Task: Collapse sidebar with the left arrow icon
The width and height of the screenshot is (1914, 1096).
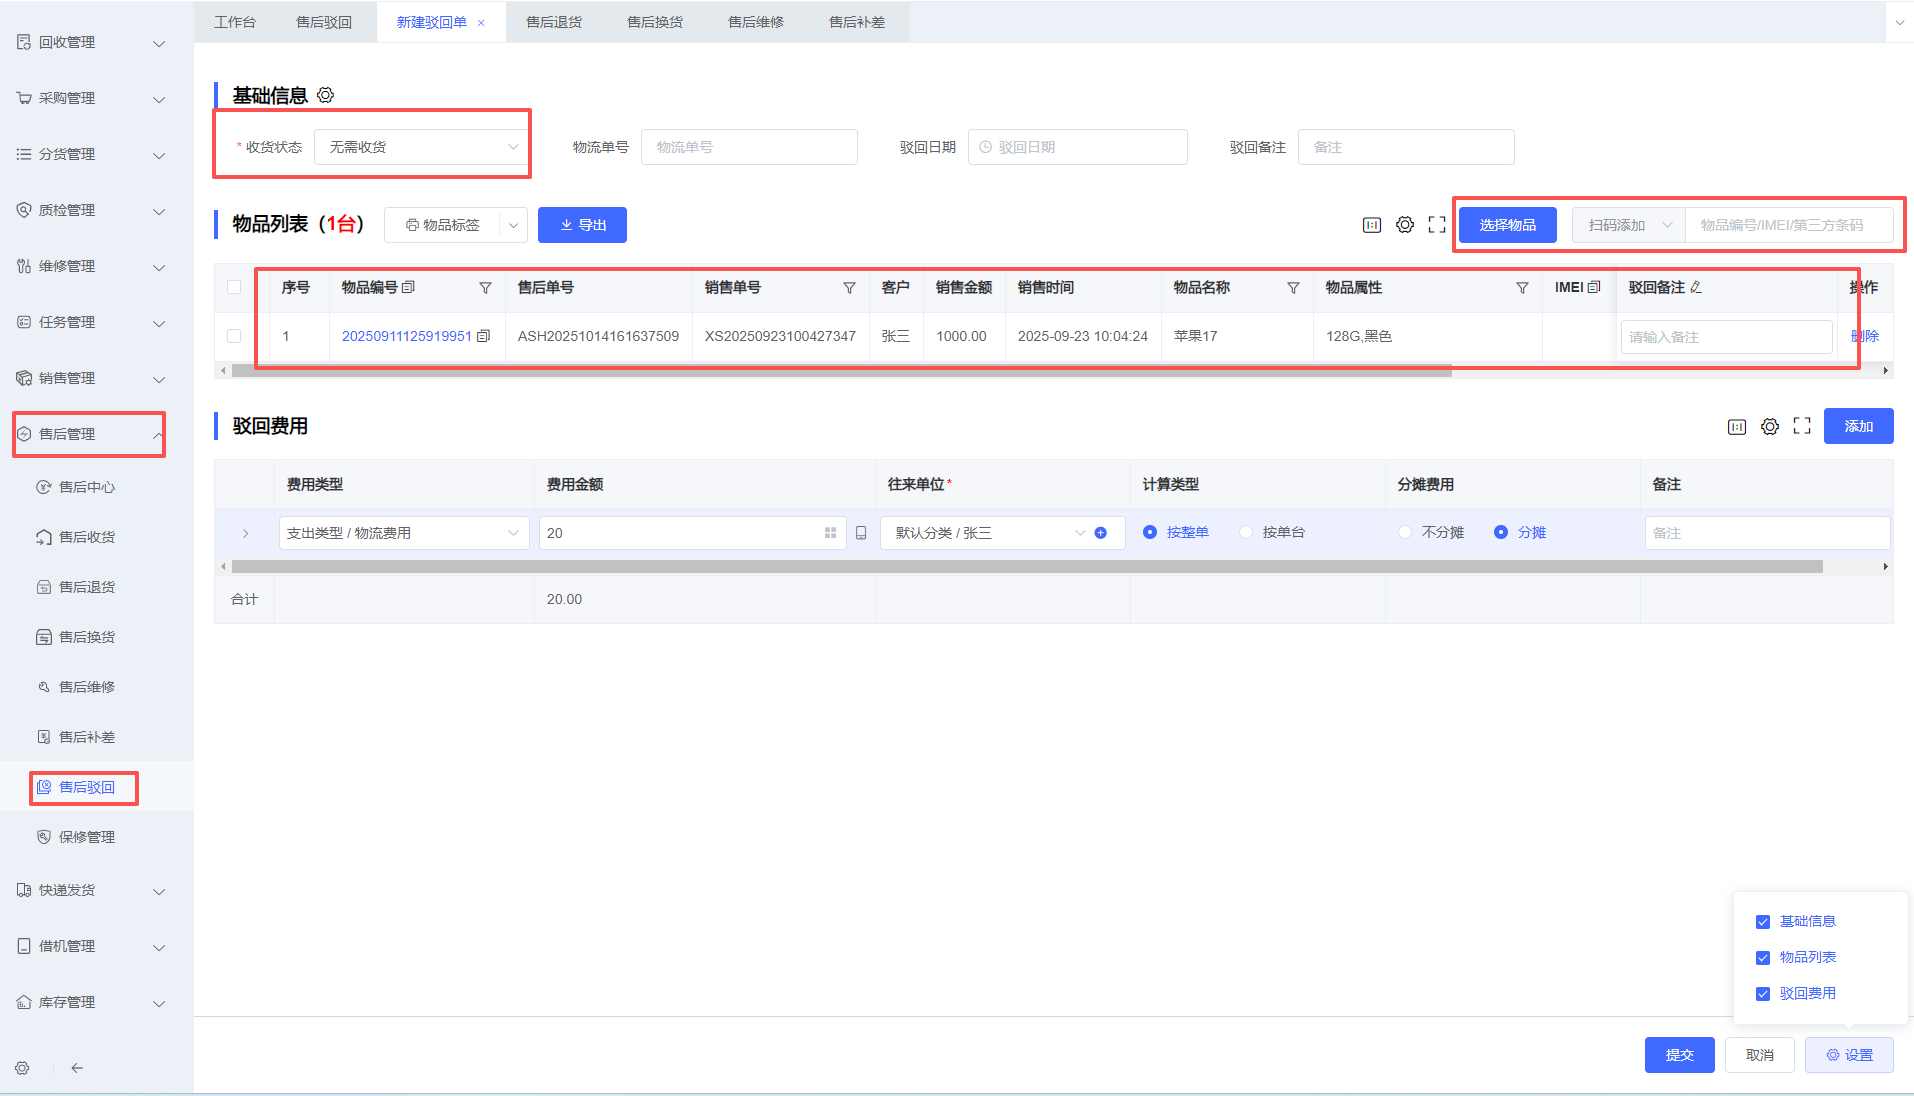Action: [x=77, y=1068]
